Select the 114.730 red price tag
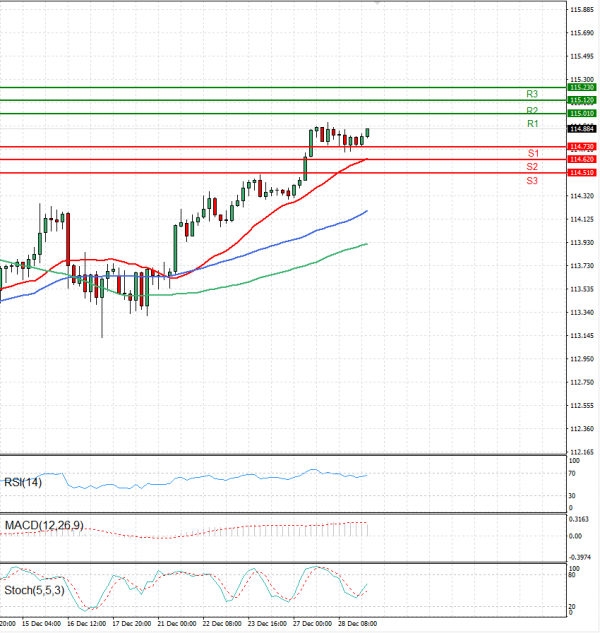Viewport: 600px width, 633px height. [x=582, y=147]
